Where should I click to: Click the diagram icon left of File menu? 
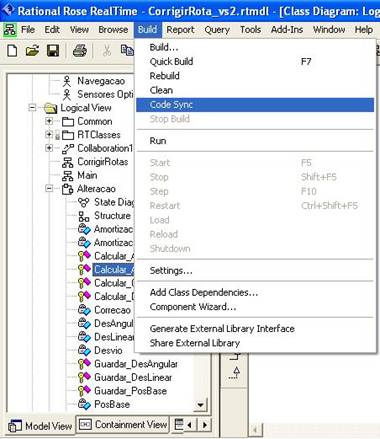[10, 30]
